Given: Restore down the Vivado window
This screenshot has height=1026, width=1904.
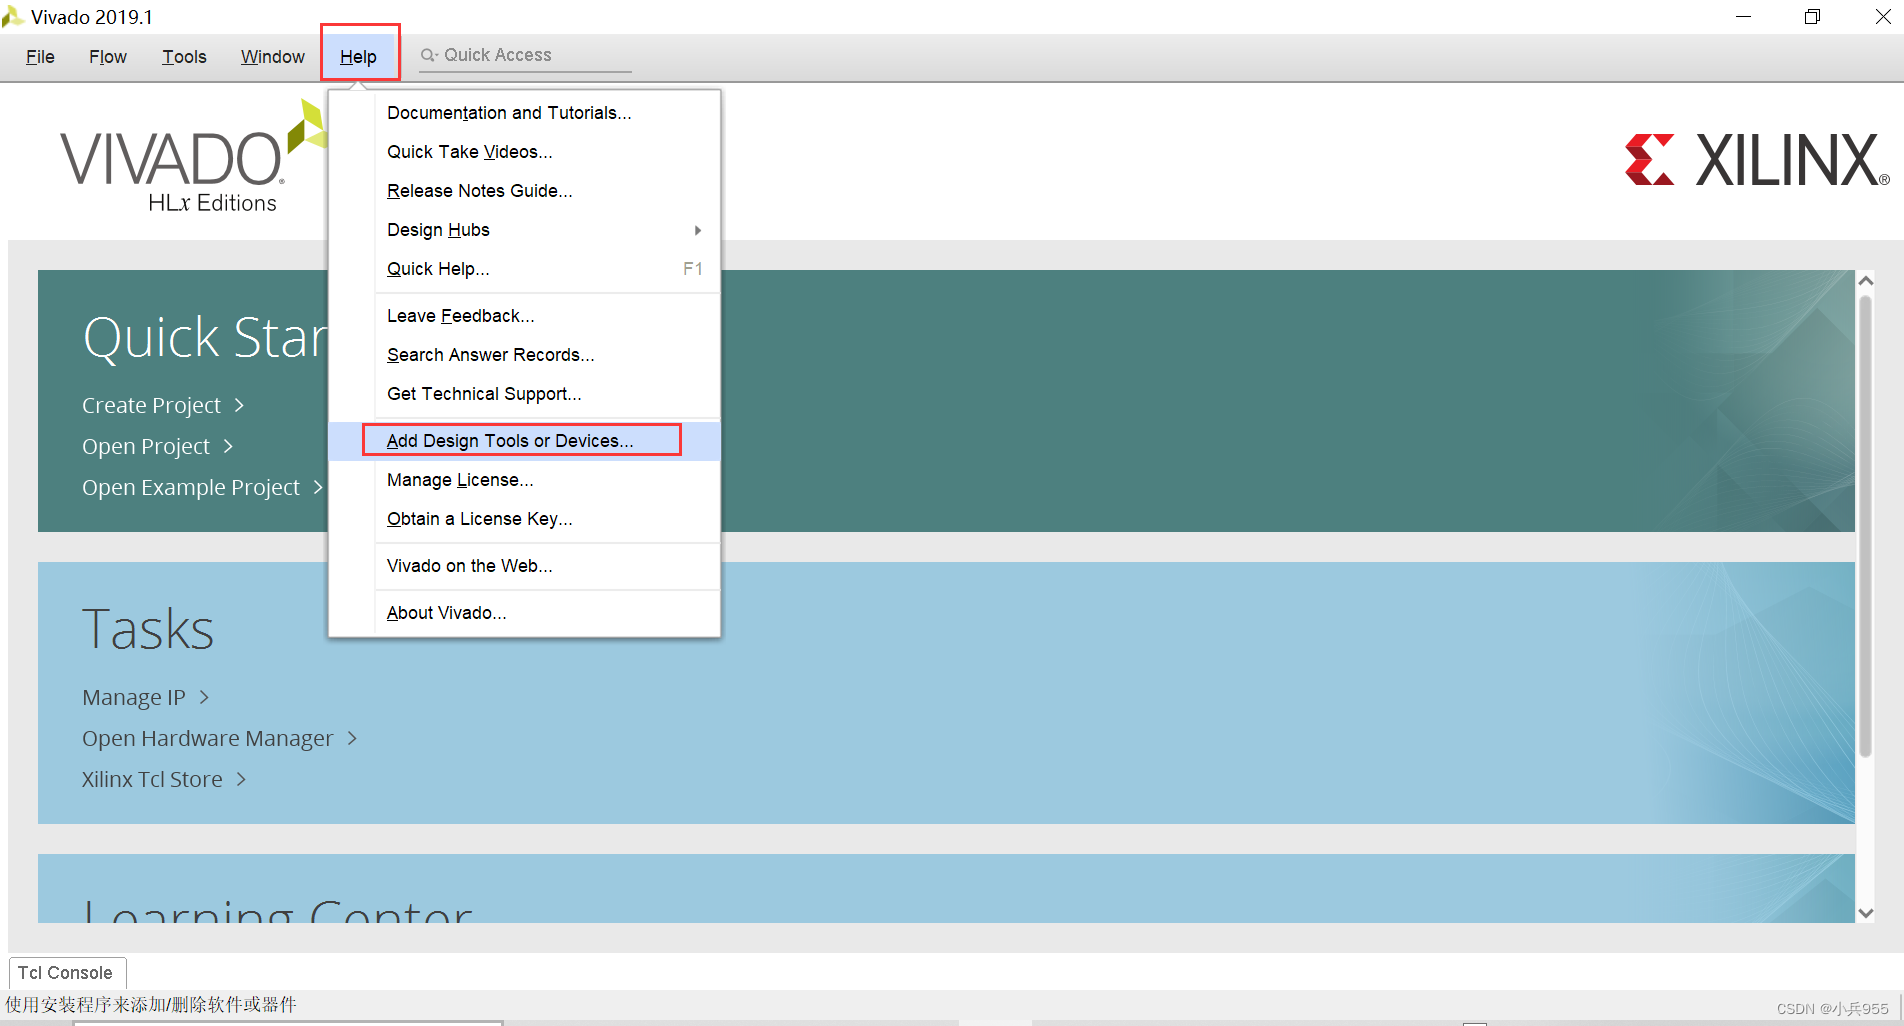Looking at the screenshot, I should 1812,17.
